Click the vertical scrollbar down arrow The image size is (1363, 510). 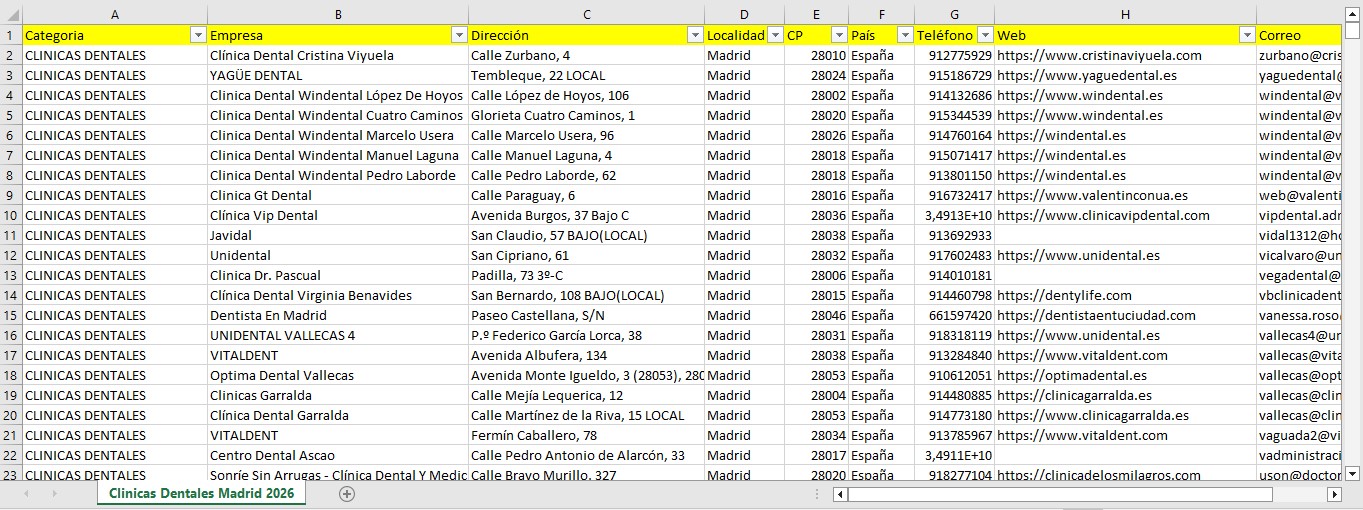pos(1353,474)
